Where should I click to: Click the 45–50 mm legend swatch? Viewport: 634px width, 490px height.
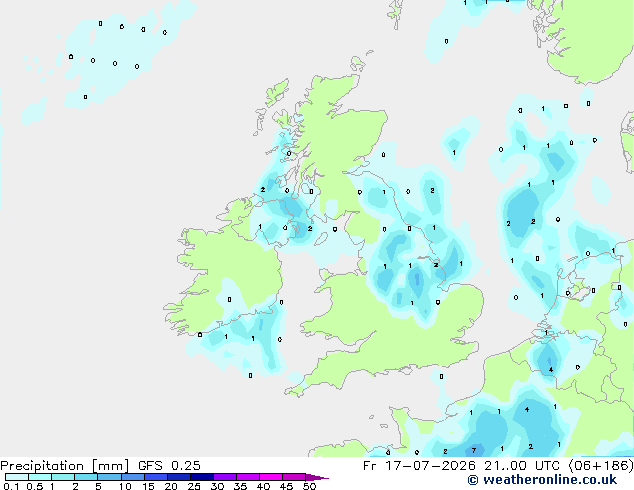(x=294, y=477)
